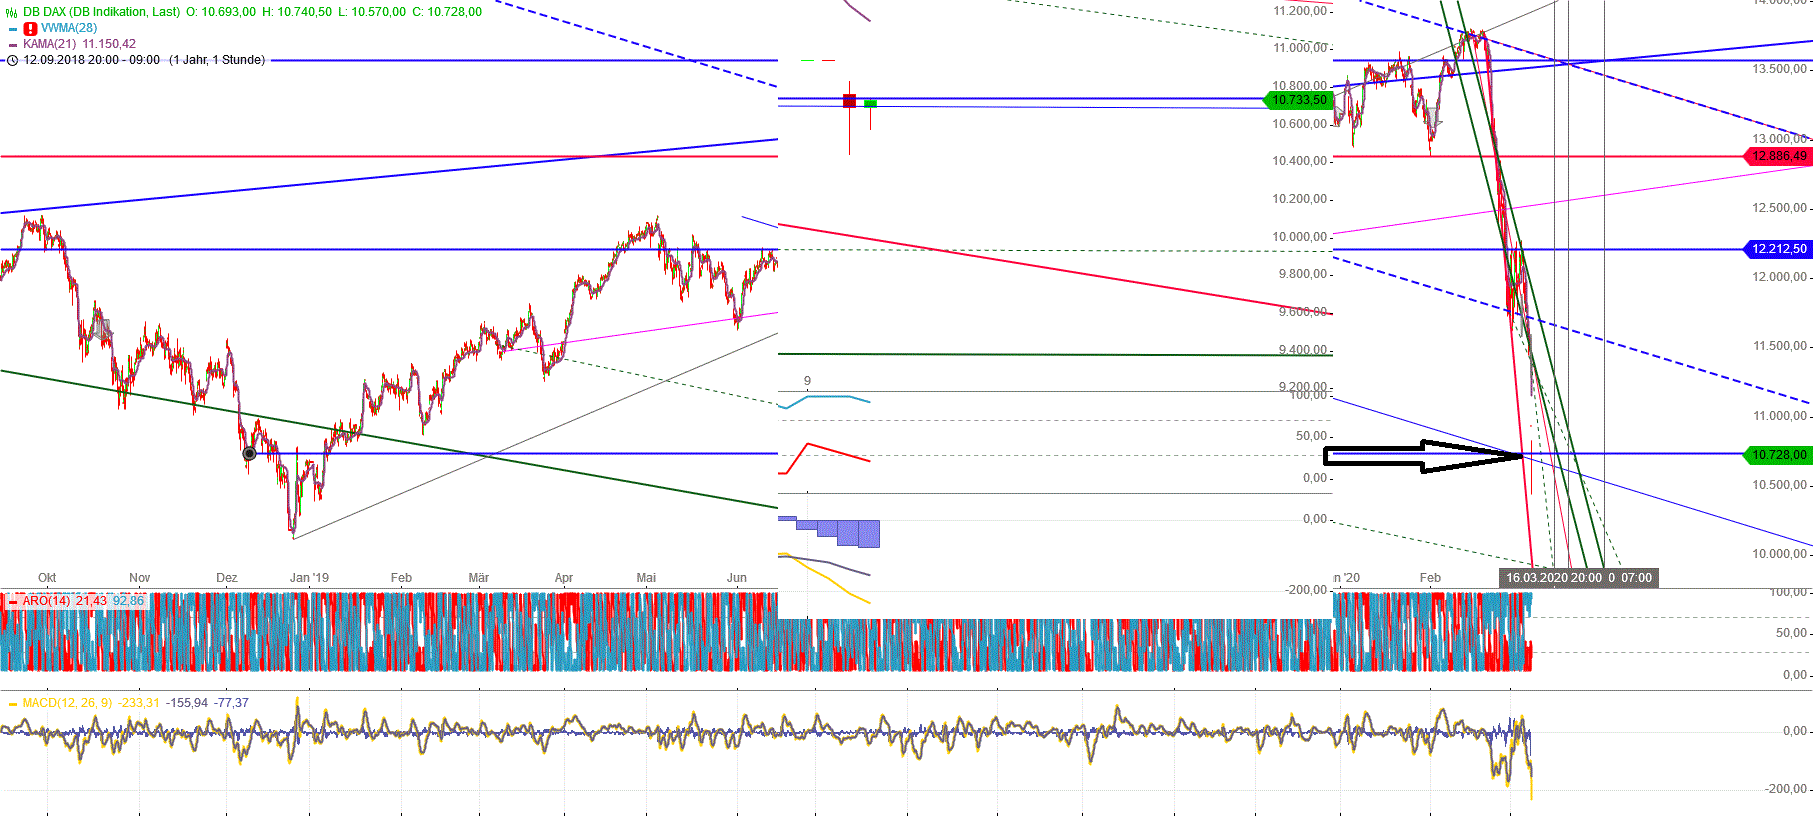Viewport: 1813px width, 816px height.
Task: Click the 13.500,00 price axis label
Action: pos(1779,69)
